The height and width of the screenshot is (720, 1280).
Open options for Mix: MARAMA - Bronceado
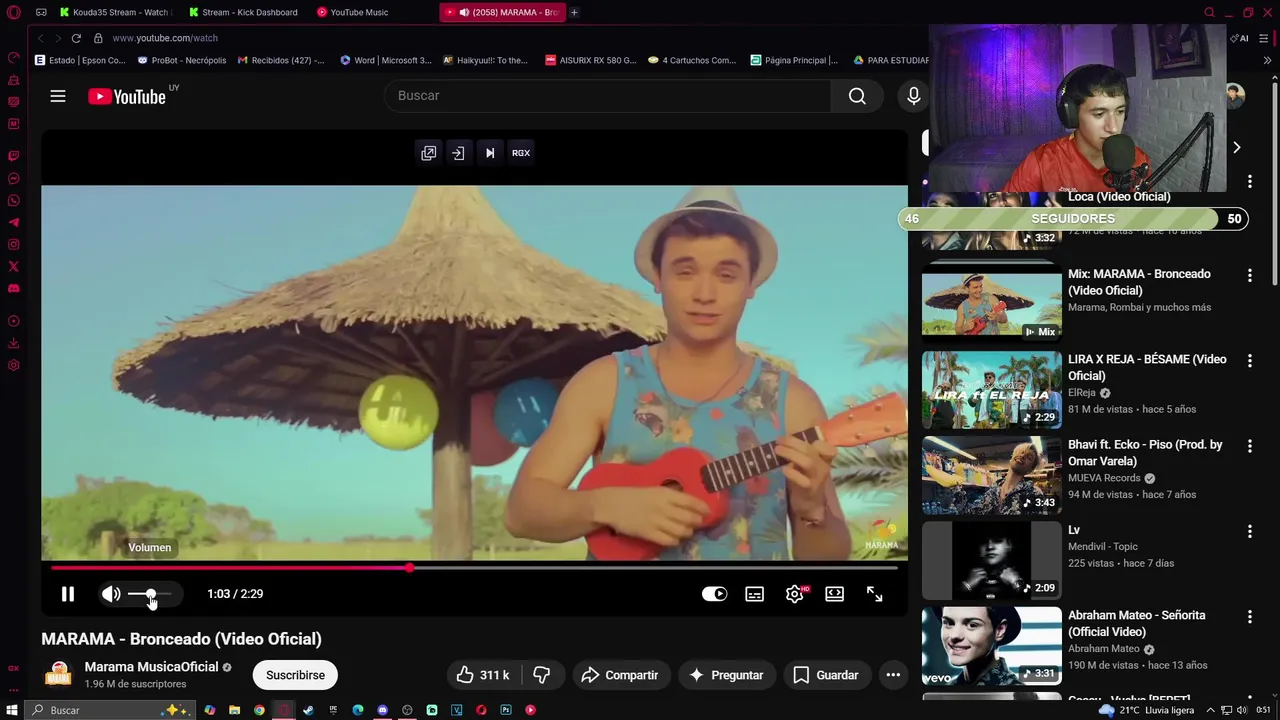[x=1249, y=275]
